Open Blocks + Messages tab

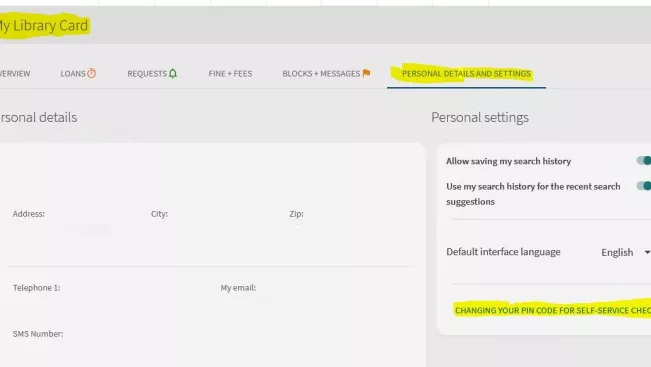326,74
